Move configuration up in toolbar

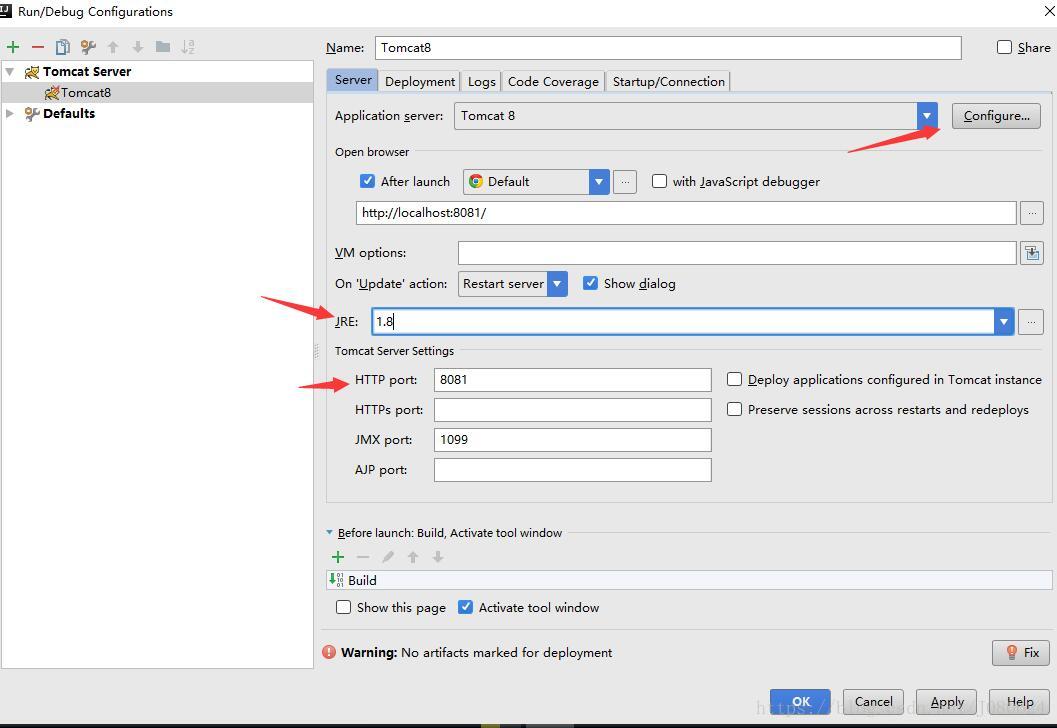pyautogui.click(x=113, y=47)
